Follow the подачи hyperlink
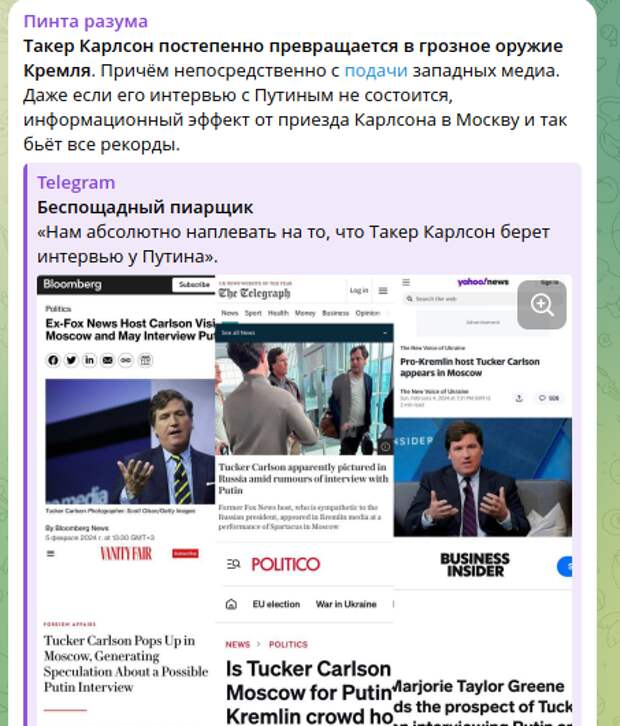Viewport: 620px width, 726px height. click(376, 70)
